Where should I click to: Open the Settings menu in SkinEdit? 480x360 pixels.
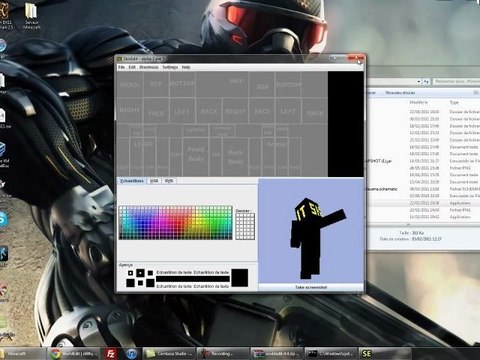tap(170, 67)
